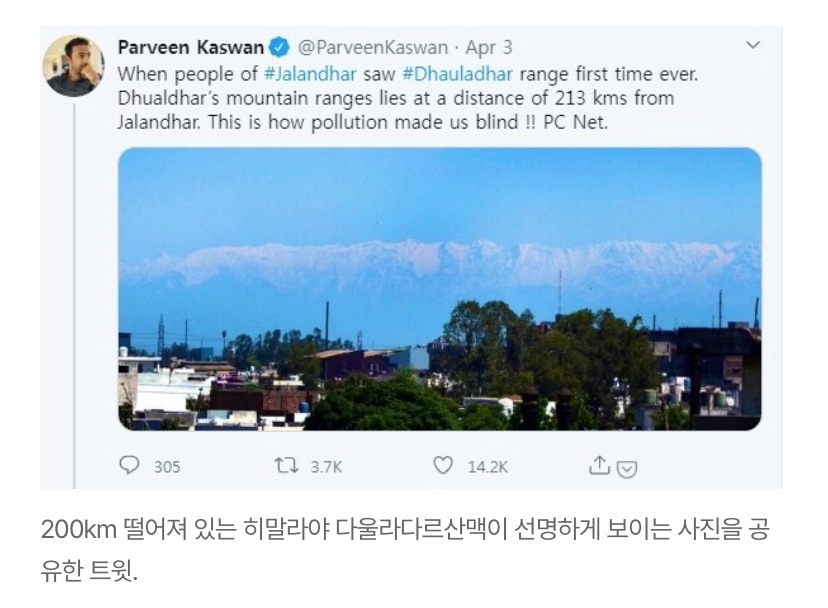
Task: Click the 3.7K retweets count
Action: click(327, 466)
